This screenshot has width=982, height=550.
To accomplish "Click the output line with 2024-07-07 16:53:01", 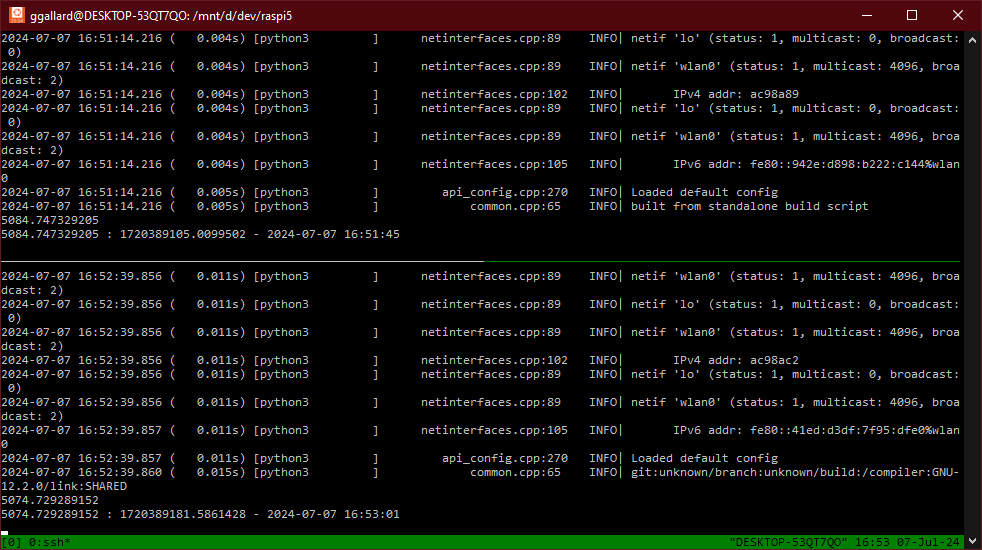I will click(200, 514).
